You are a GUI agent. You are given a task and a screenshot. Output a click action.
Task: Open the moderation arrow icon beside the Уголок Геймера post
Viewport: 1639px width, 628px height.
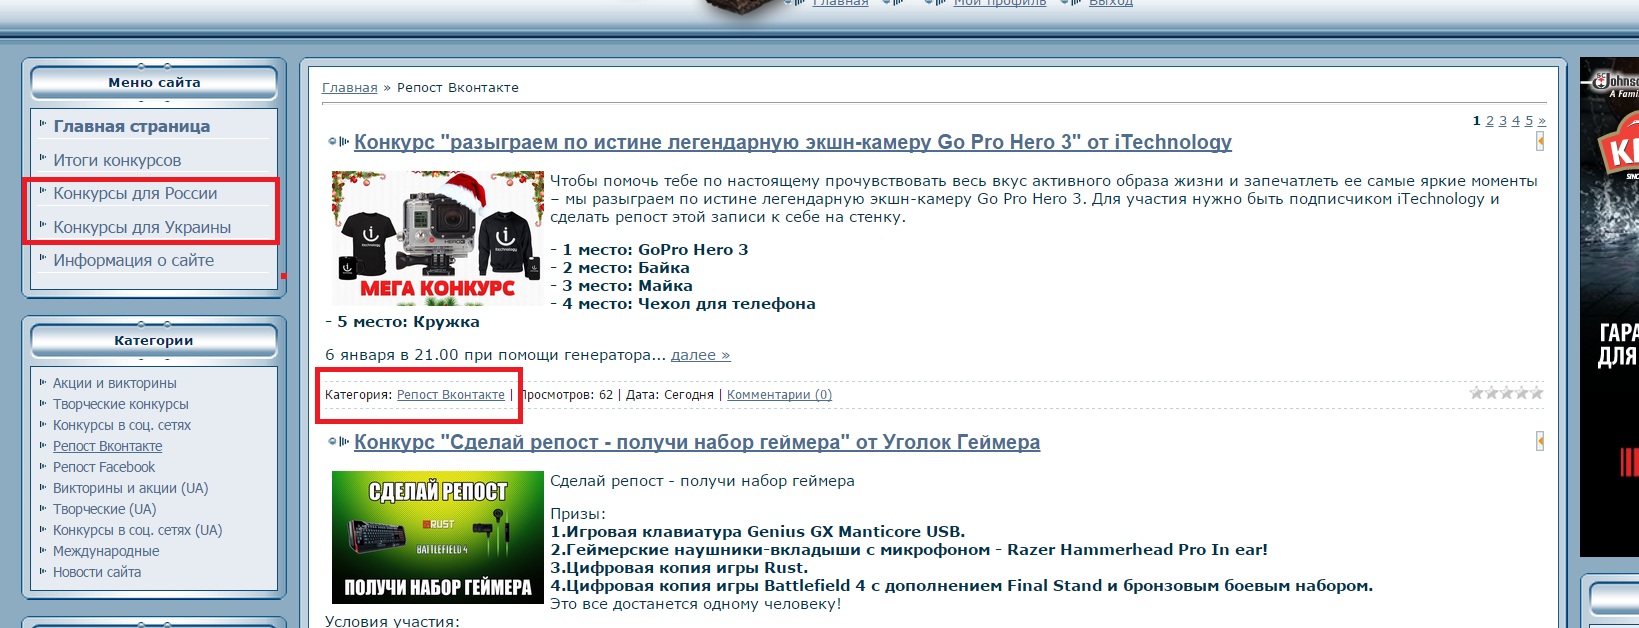[x=1540, y=441]
